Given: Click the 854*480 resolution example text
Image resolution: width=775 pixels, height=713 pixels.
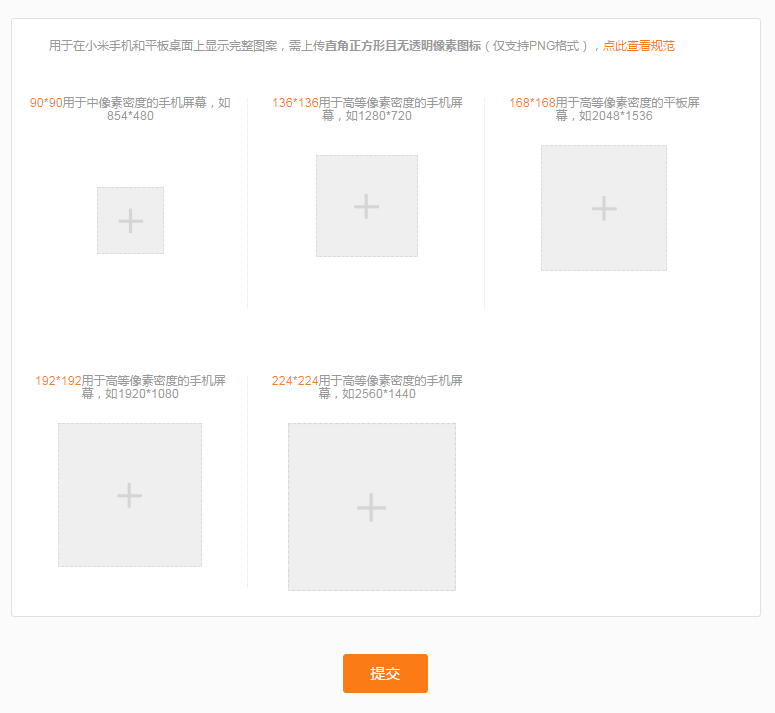Looking at the screenshot, I should (130, 116).
